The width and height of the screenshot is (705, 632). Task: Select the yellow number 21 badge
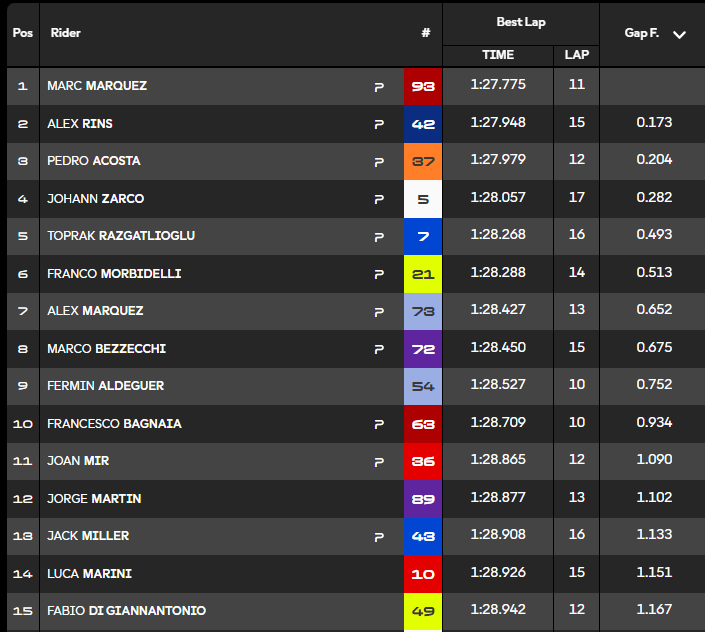pyautogui.click(x=423, y=274)
